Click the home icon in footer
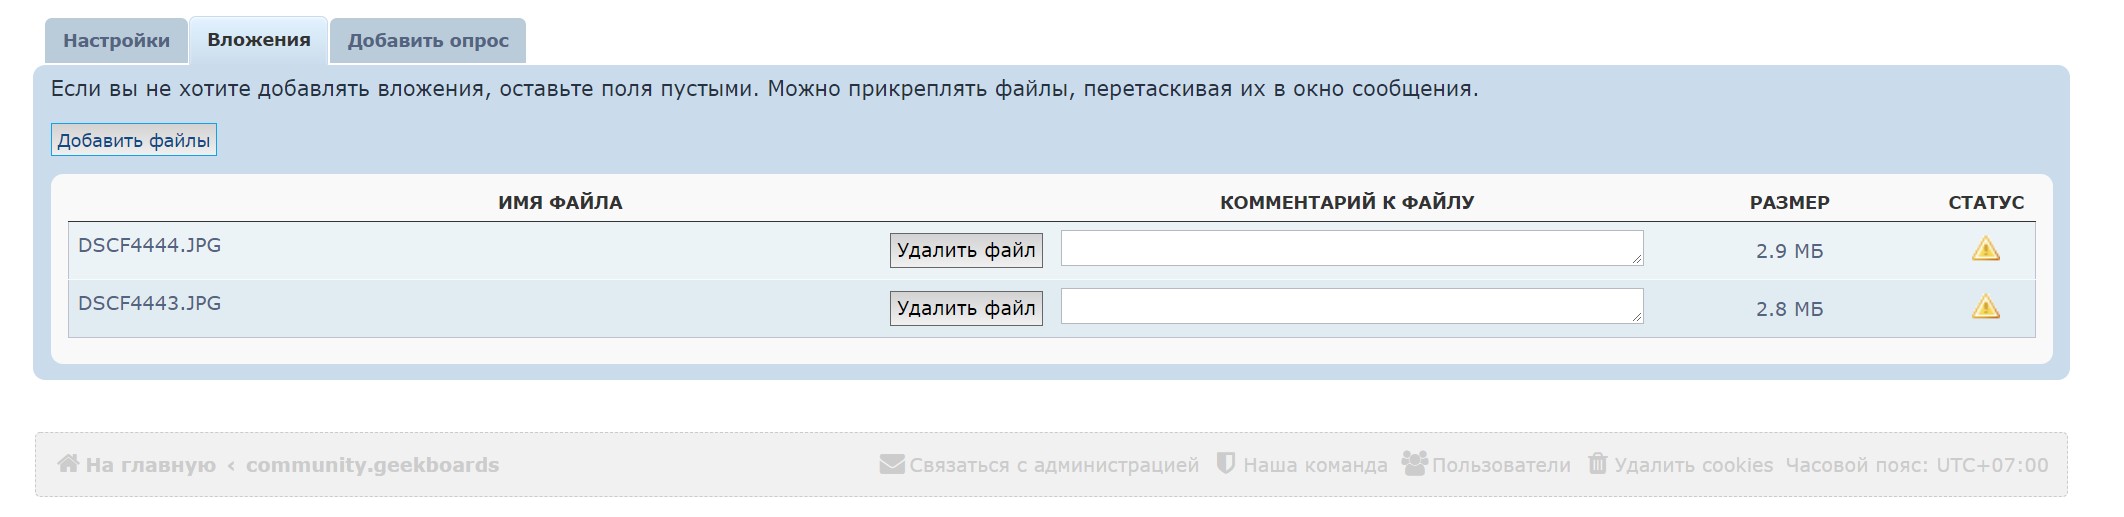The width and height of the screenshot is (2124, 517). coord(68,464)
